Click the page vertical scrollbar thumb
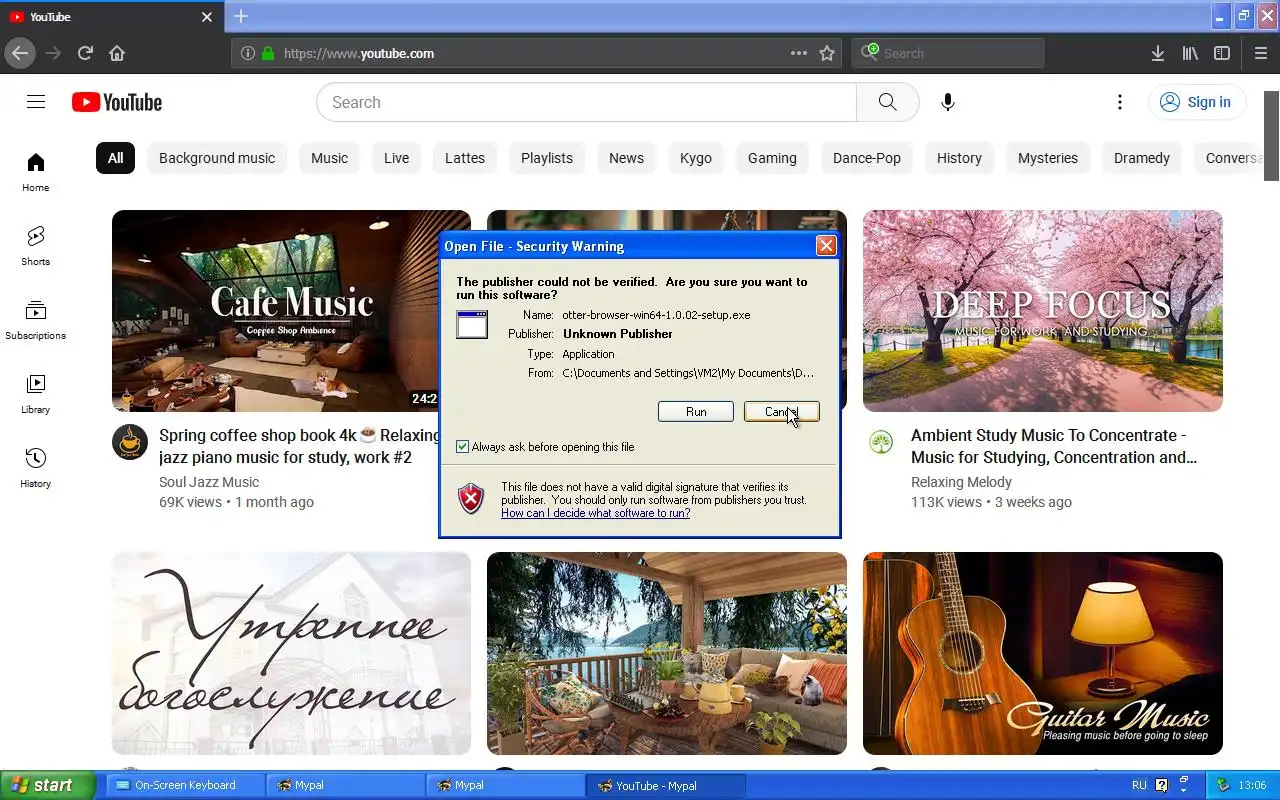The width and height of the screenshot is (1280, 800). click(1271, 135)
